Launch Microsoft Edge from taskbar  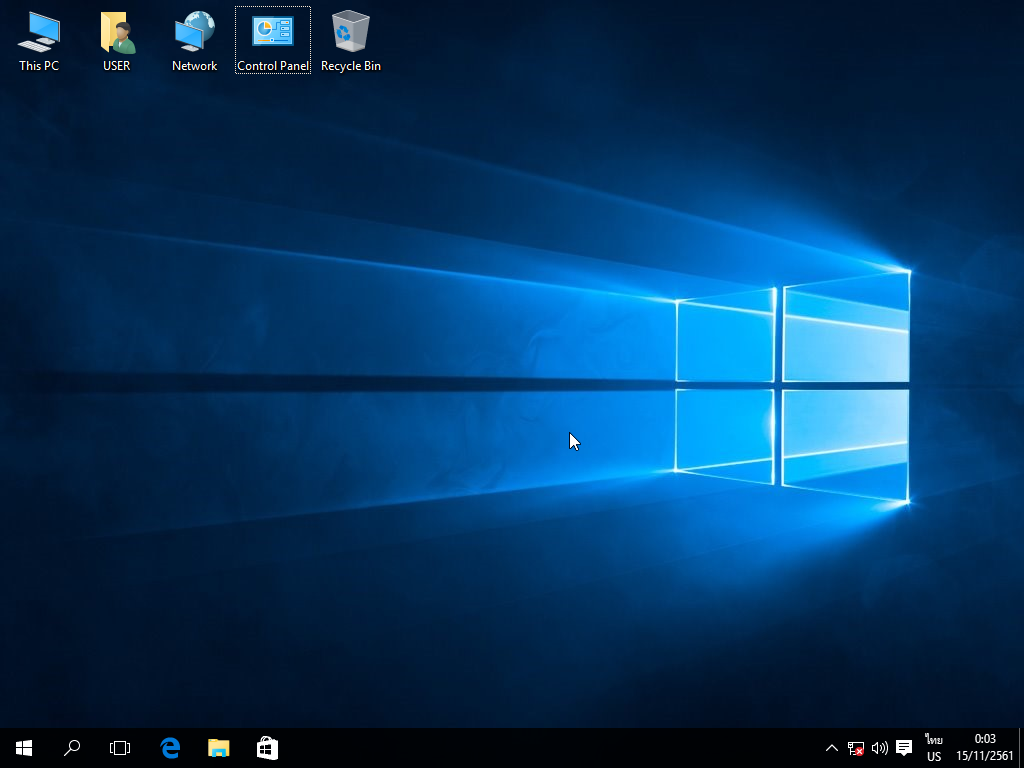pyautogui.click(x=170, y=748)
